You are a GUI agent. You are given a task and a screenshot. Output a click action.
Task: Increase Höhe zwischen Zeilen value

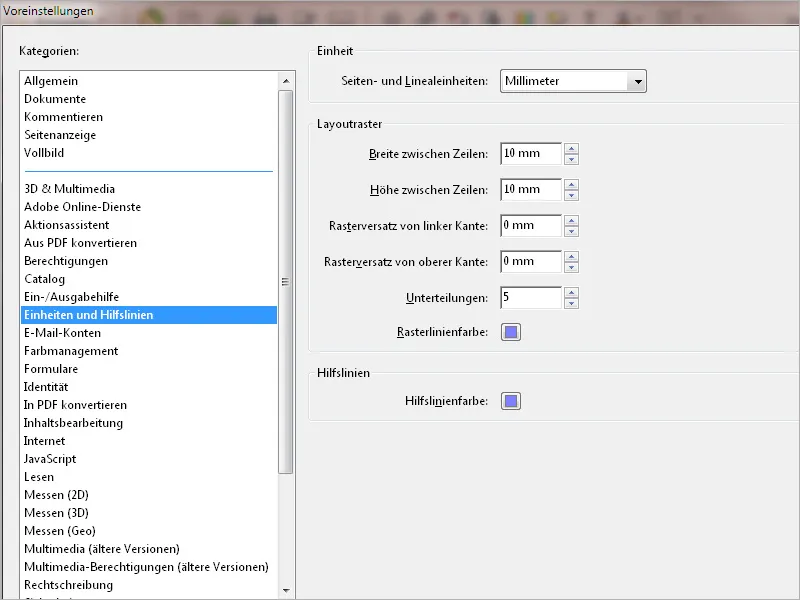coord(571,184)
